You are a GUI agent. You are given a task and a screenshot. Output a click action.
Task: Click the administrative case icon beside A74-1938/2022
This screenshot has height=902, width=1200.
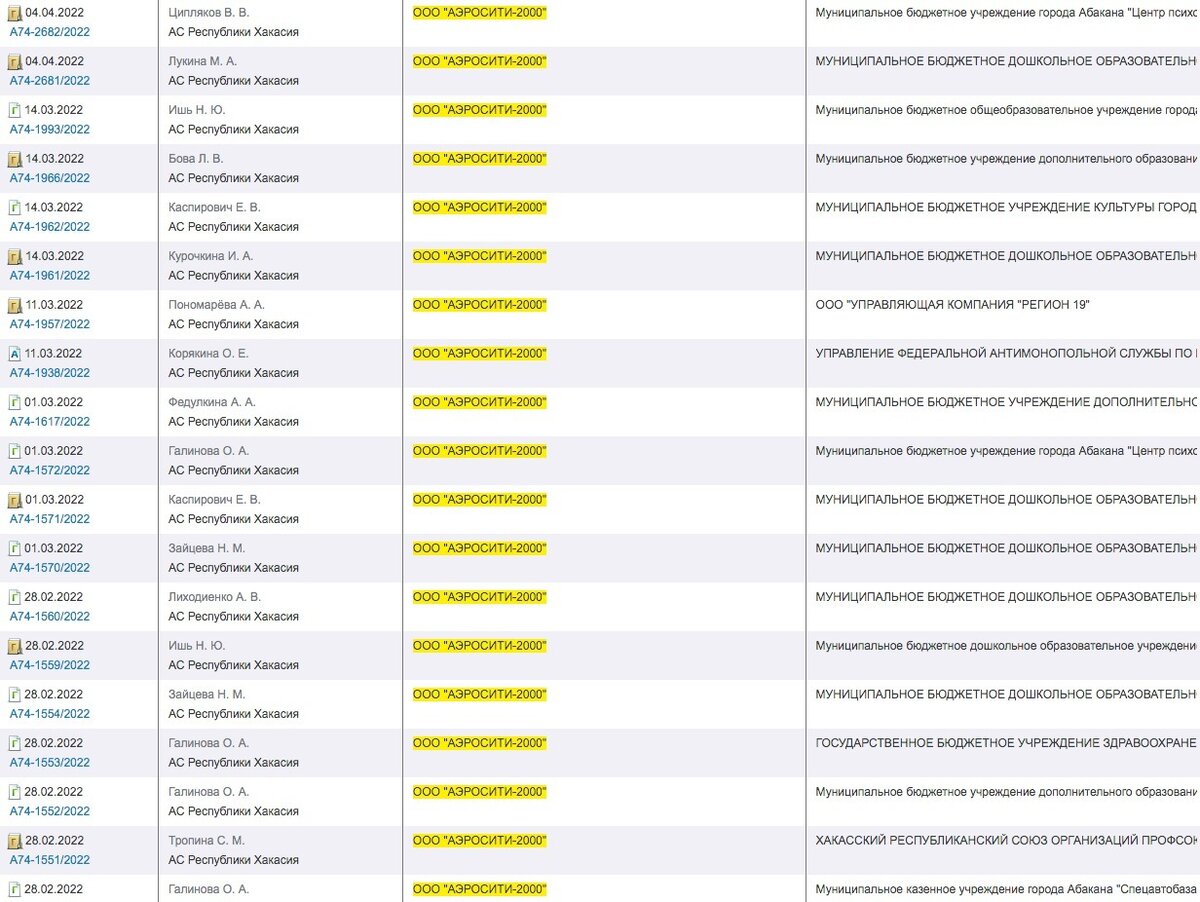15,354
